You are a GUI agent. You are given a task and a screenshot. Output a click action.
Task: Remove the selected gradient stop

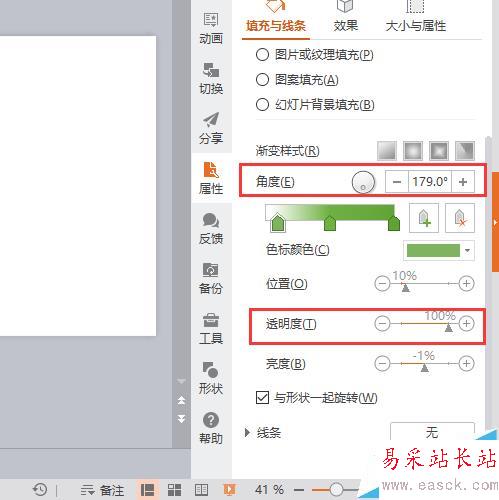tap(460, 218)
